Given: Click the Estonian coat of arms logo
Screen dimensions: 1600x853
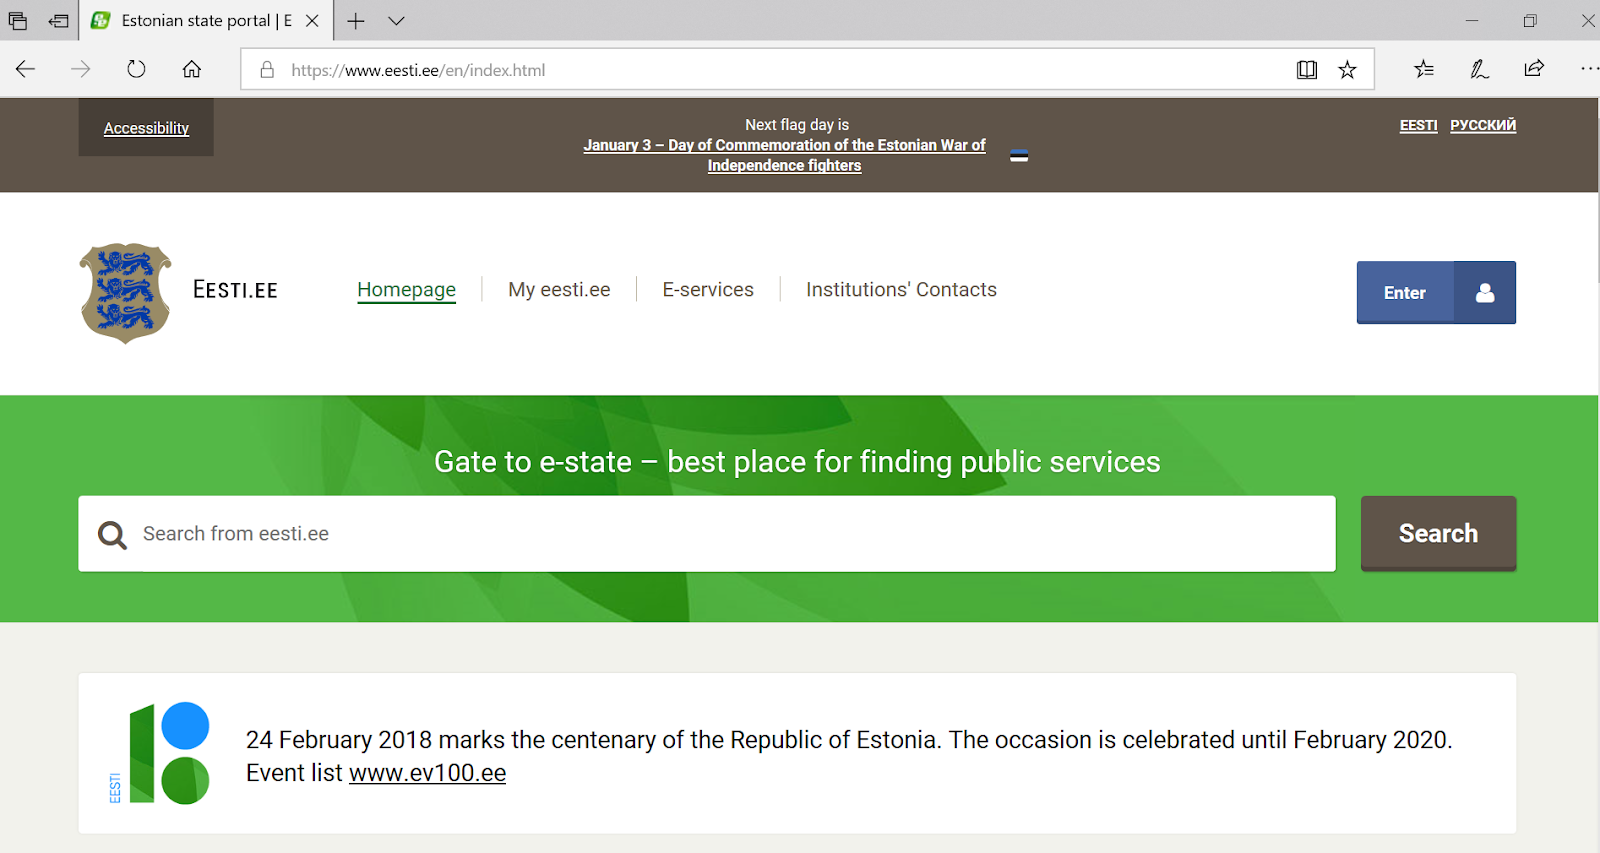Looking at the screenshot, I should pos(125,292).
